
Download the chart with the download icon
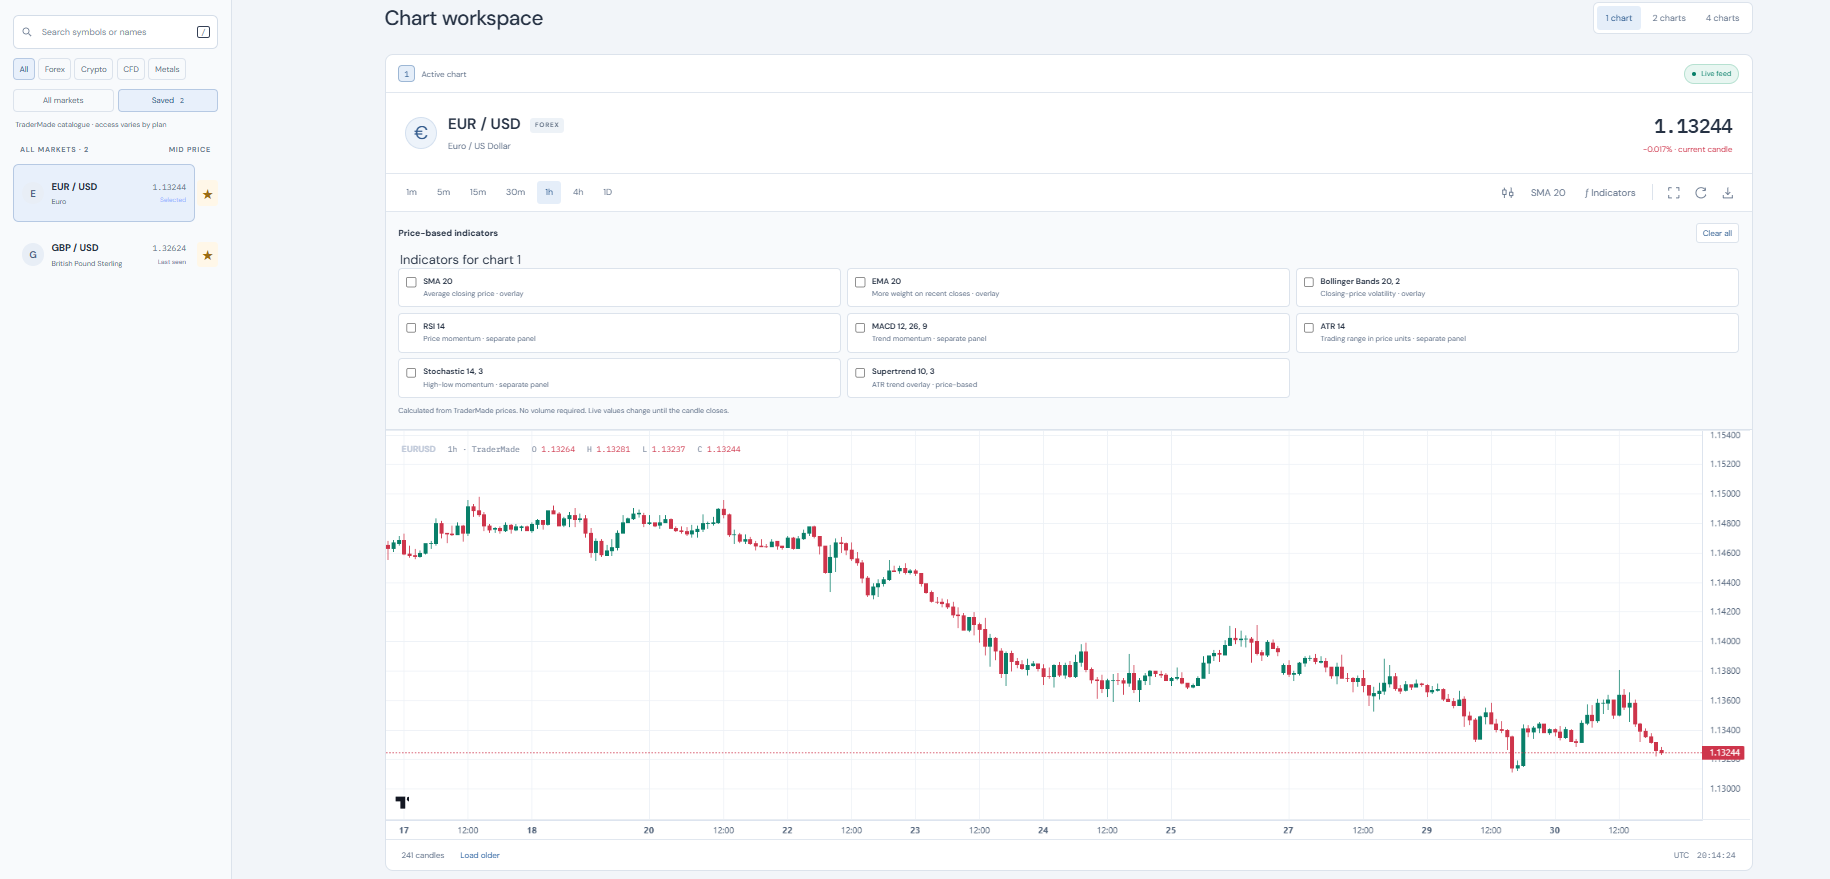(1727, 193)
